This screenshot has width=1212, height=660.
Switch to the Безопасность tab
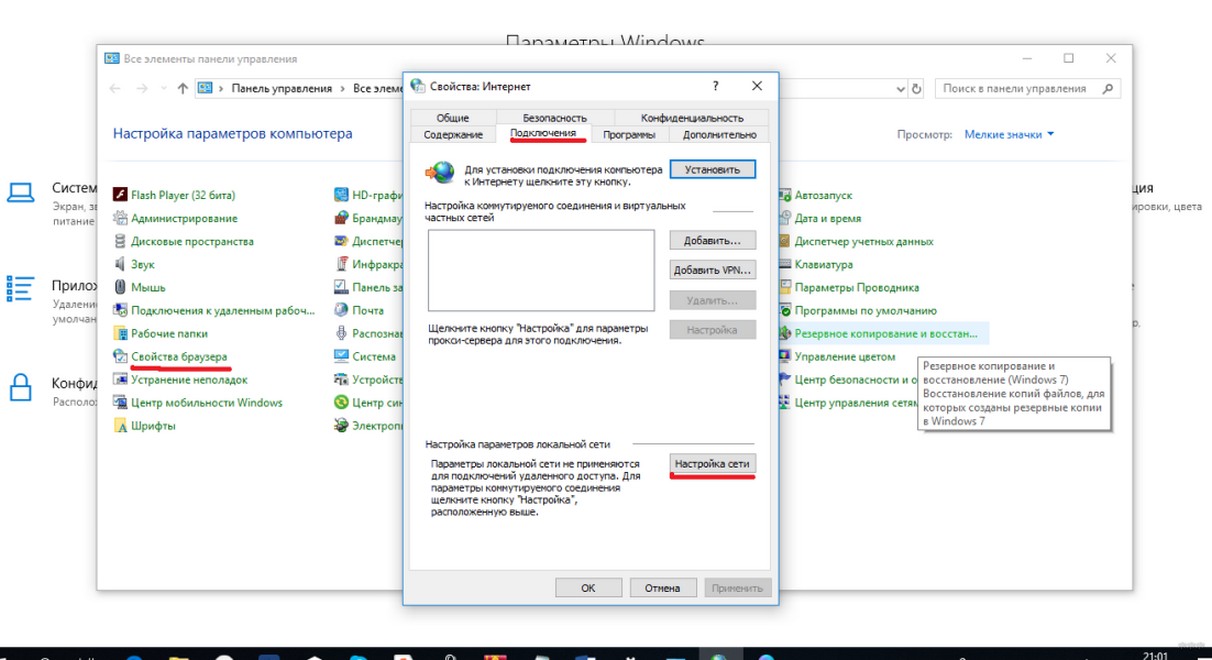point(554,118)
